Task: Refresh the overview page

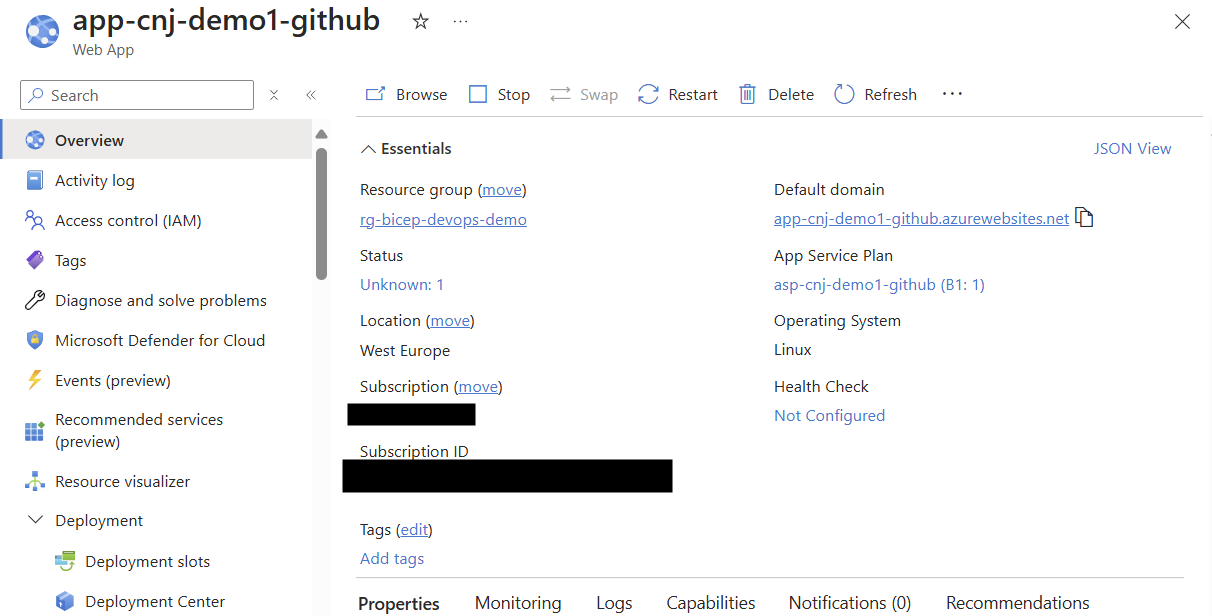Action: tap(875, 94)
